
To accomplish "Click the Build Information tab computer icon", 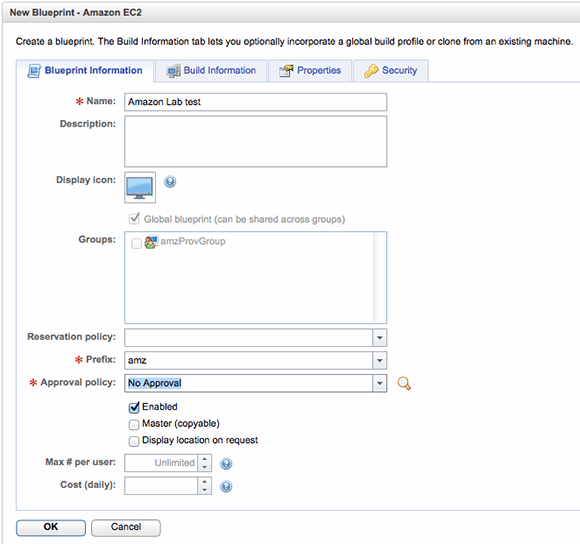I will click(173, 71).
